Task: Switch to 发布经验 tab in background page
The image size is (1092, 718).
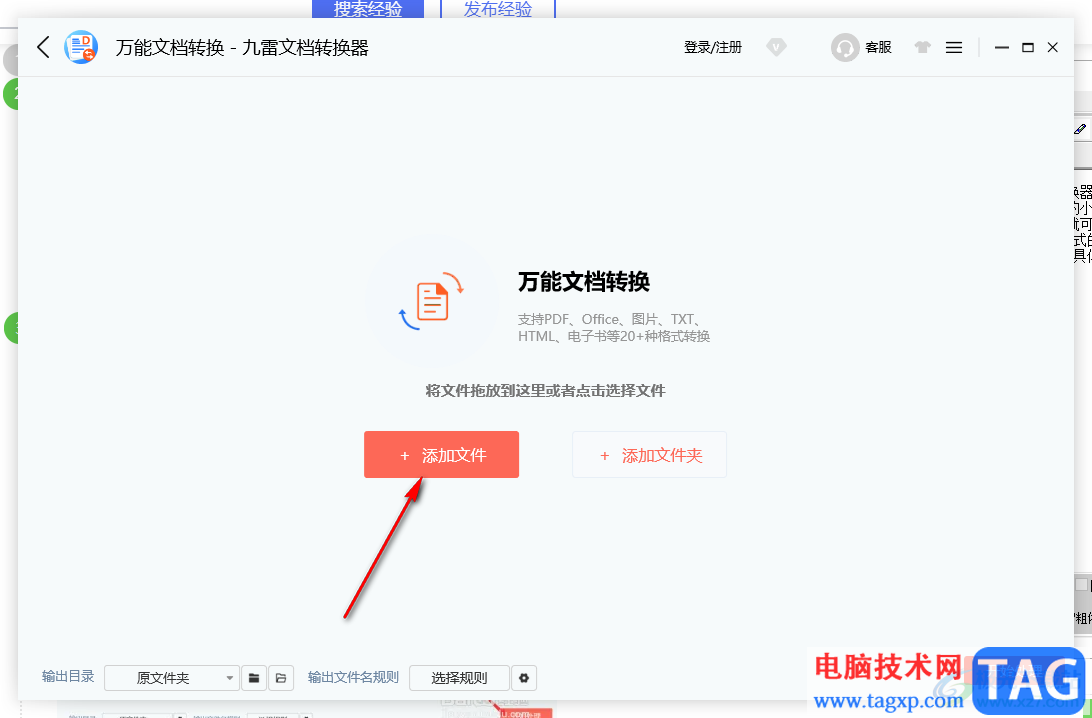Action: 498,9
